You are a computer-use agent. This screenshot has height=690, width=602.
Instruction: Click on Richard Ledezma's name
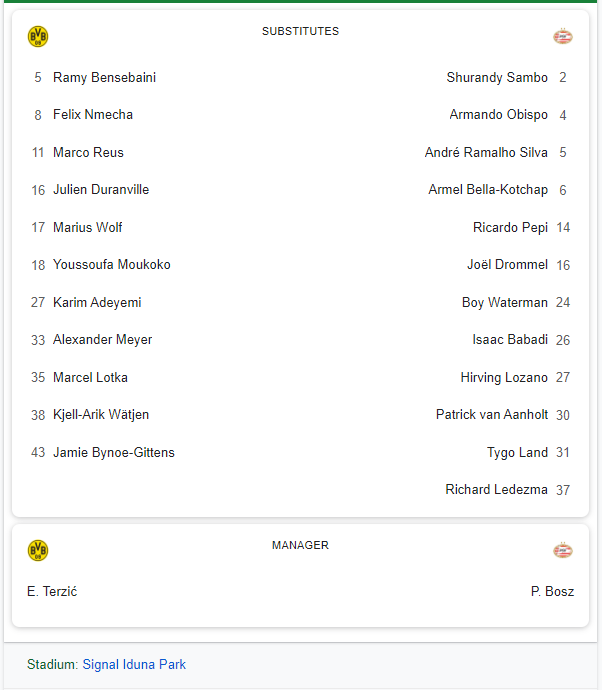tap(496, 489)
